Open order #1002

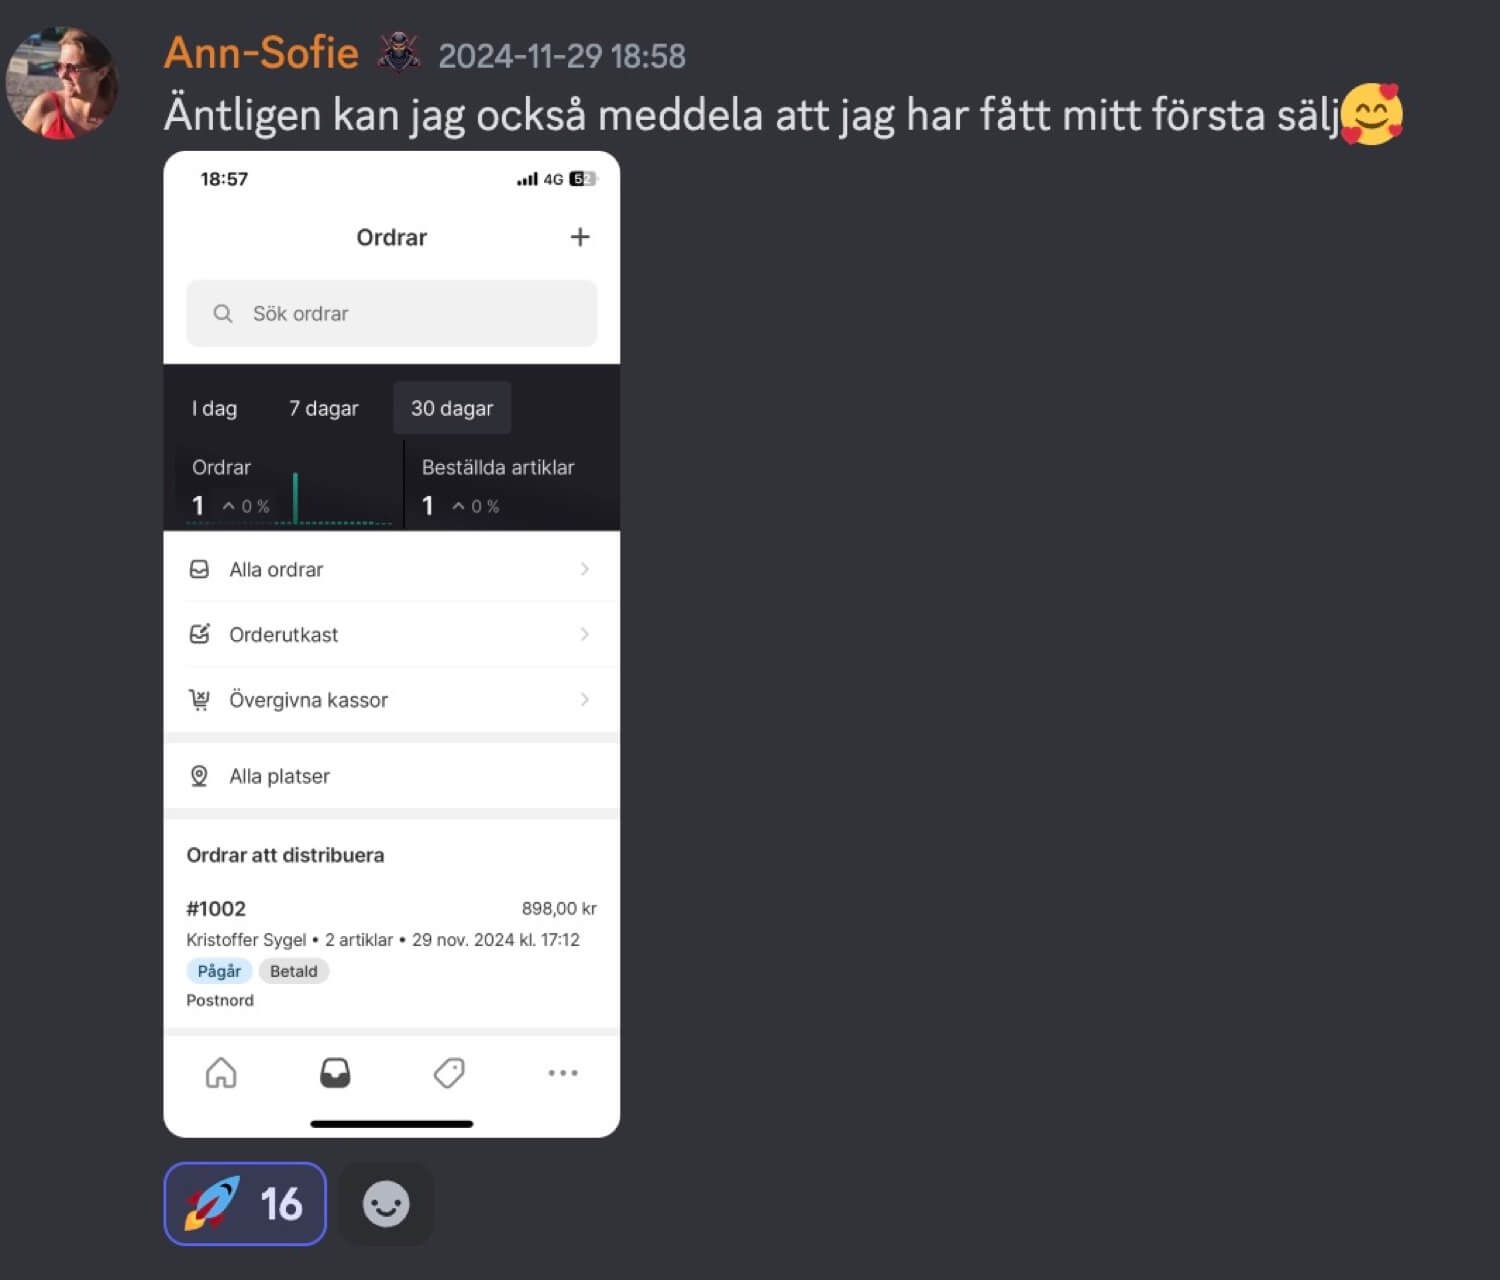[x=391, y=953]
